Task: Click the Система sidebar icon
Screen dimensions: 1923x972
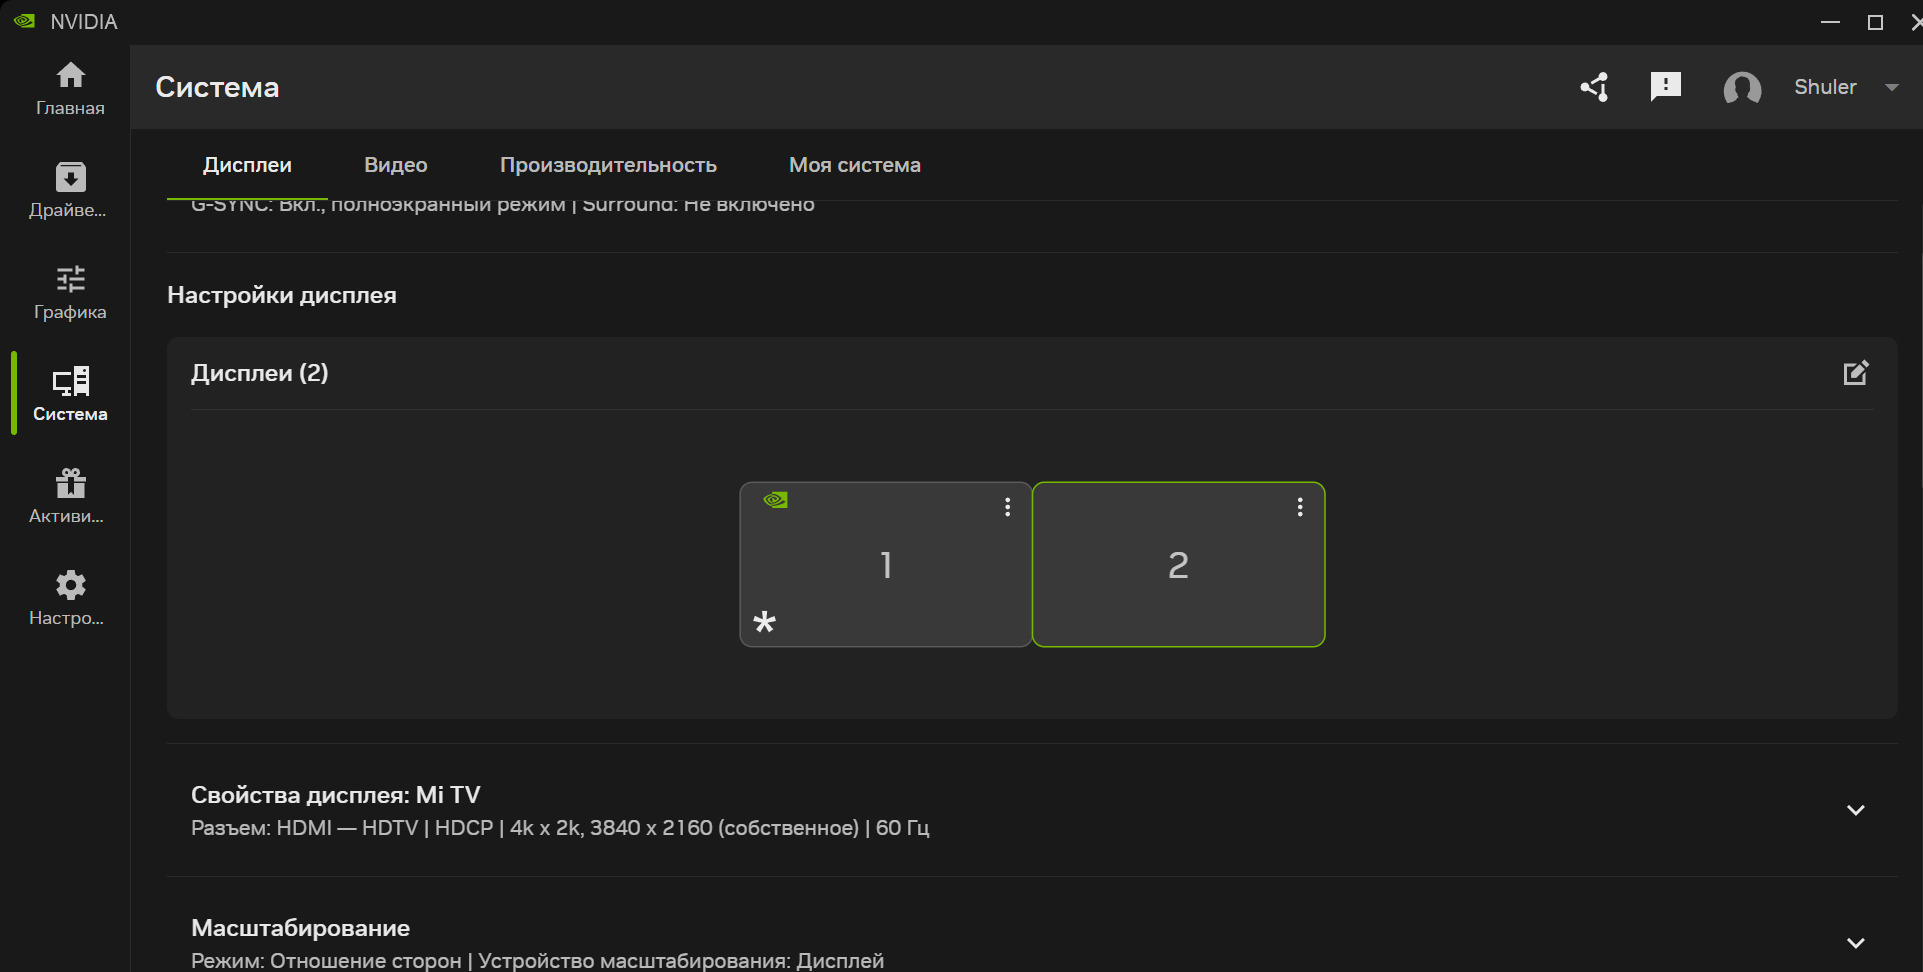Action: (x=69, y=393)
